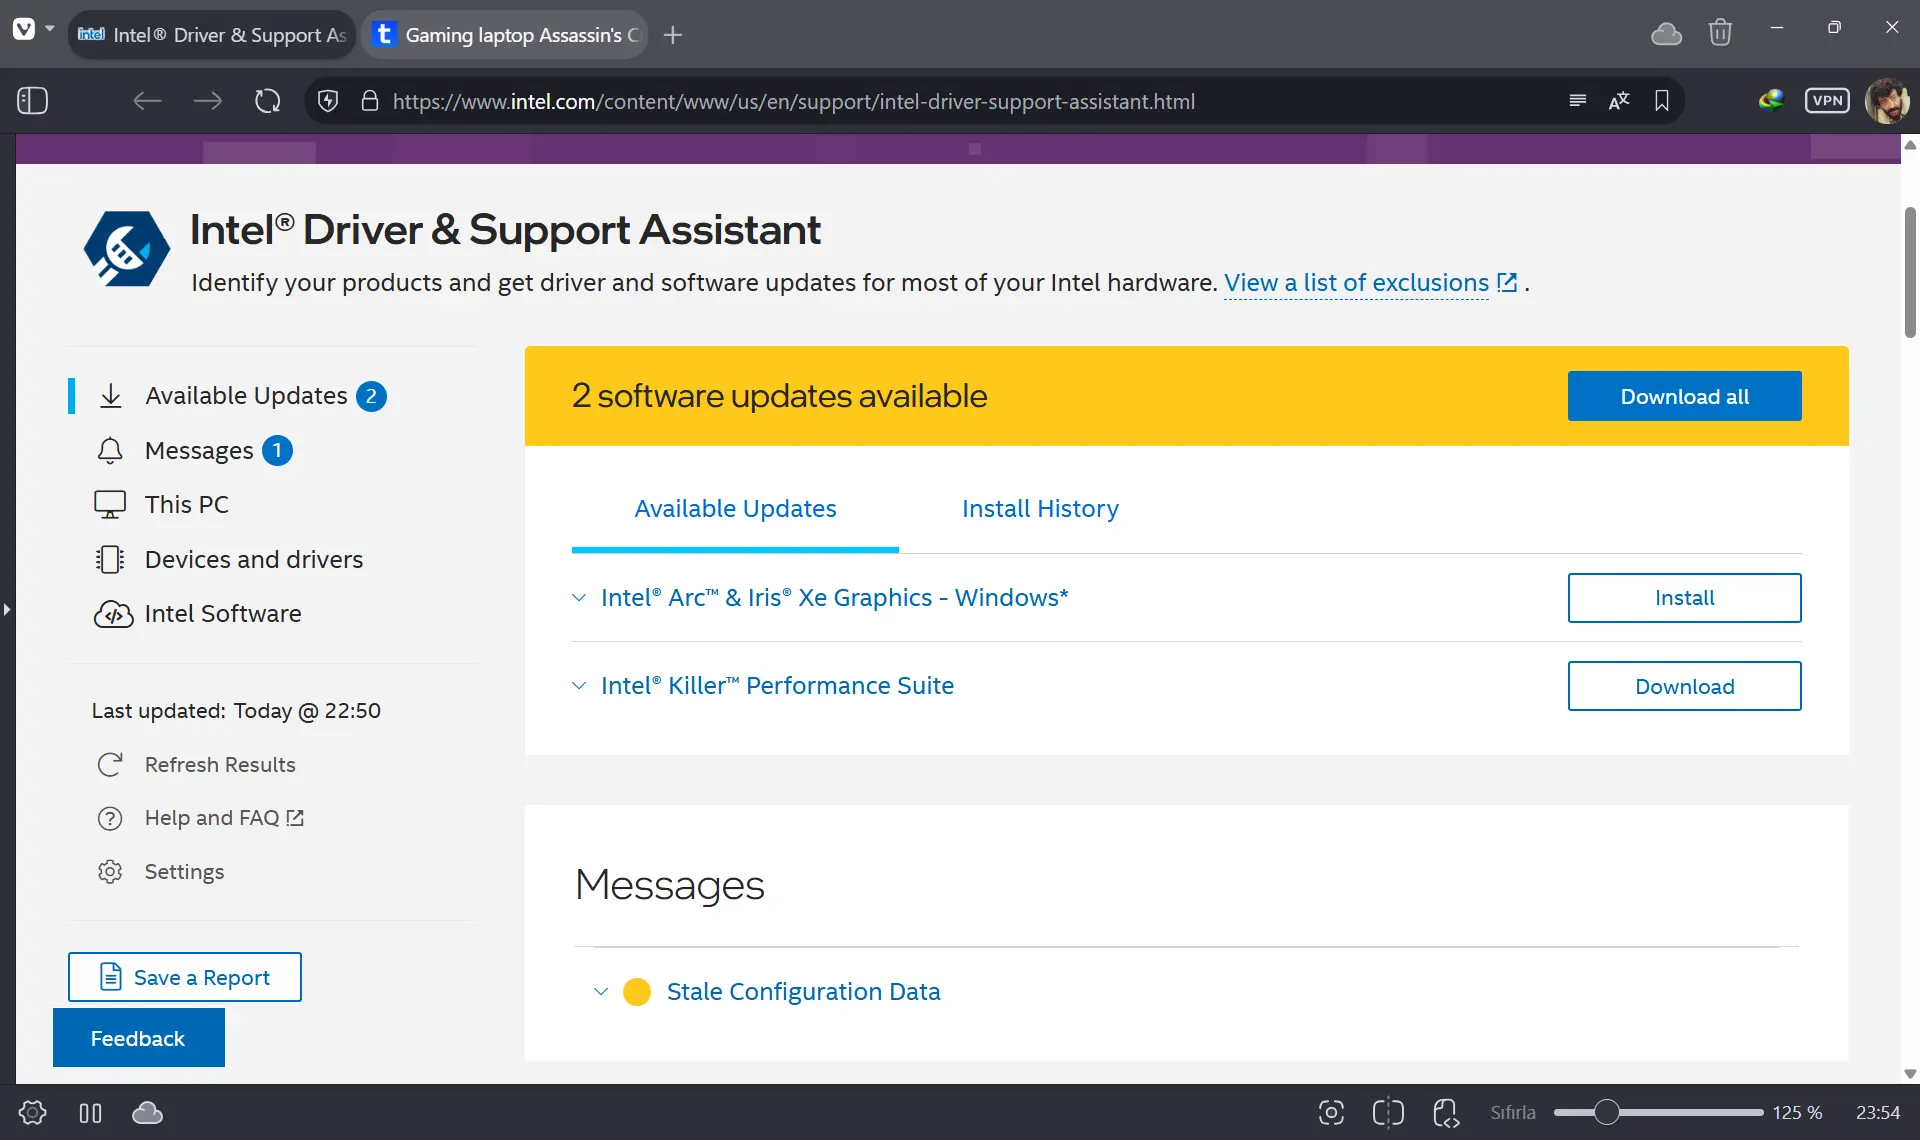Open the user profile avatar

tap(1887, 101)
